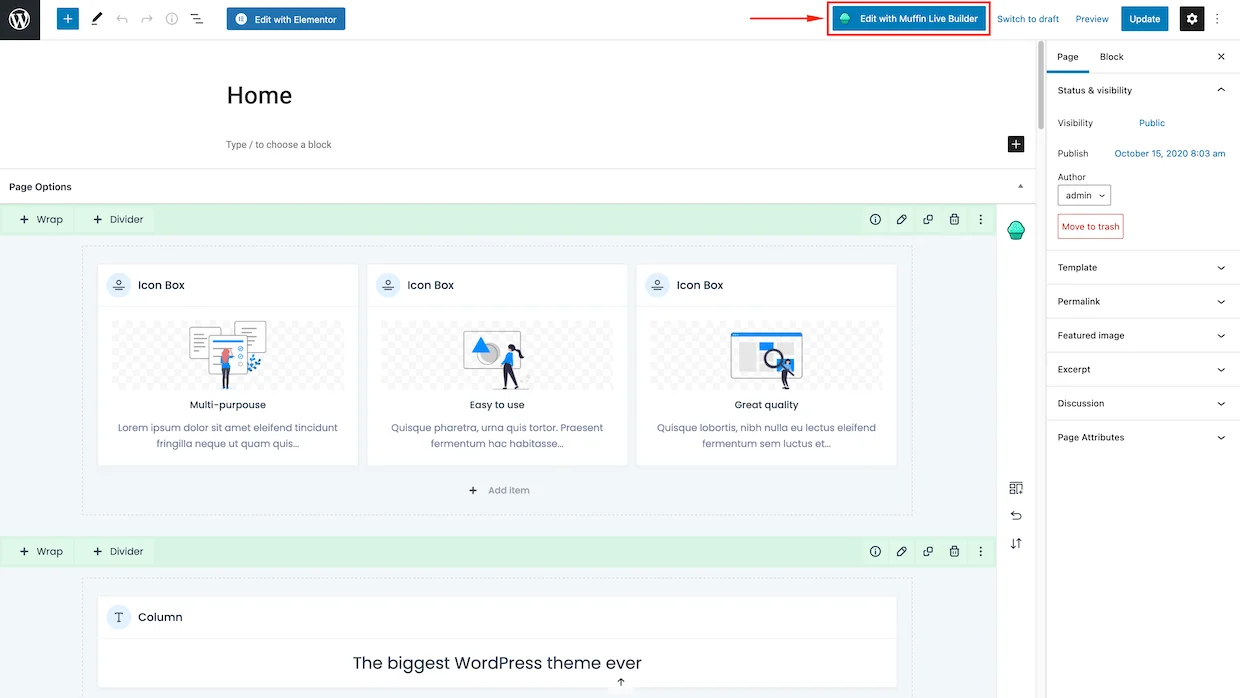Viewport: 1240px width, 698px height.
Task: Delete the first section with trash icon
Action: click(954, 220)
